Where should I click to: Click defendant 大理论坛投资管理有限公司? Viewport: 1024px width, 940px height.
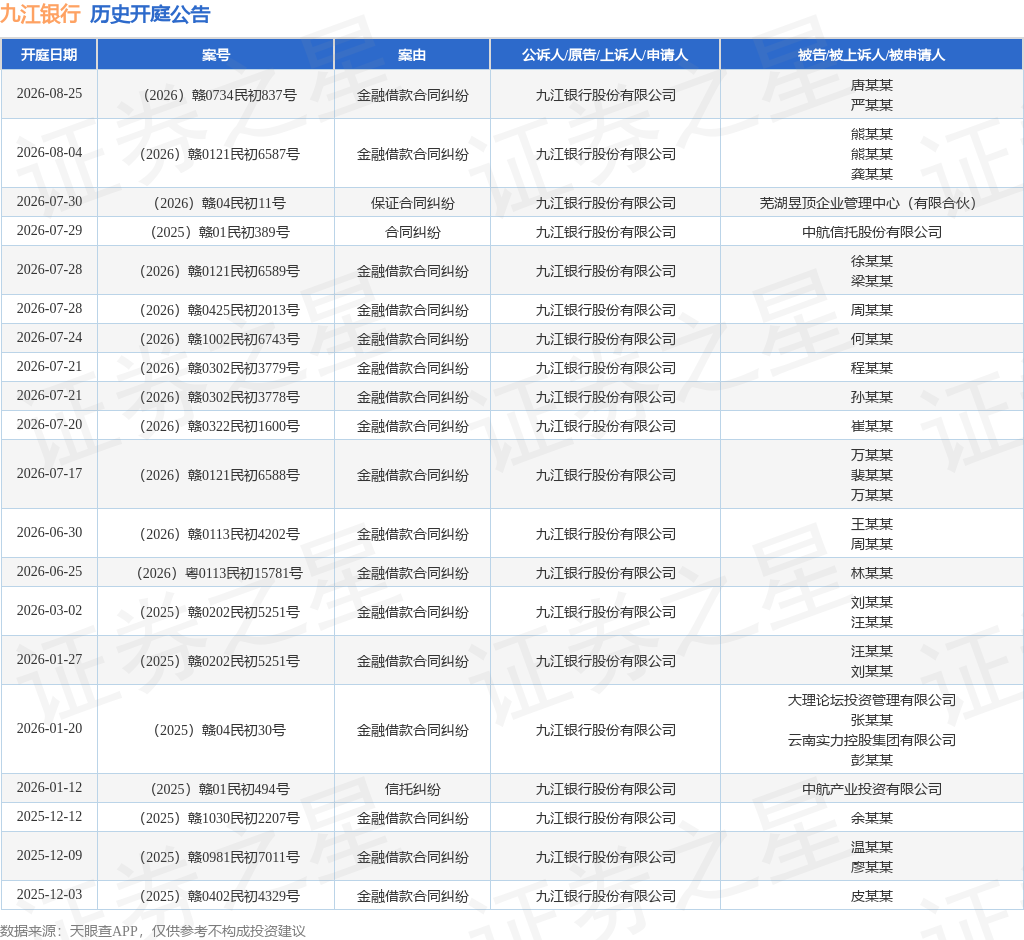(872, 700)
